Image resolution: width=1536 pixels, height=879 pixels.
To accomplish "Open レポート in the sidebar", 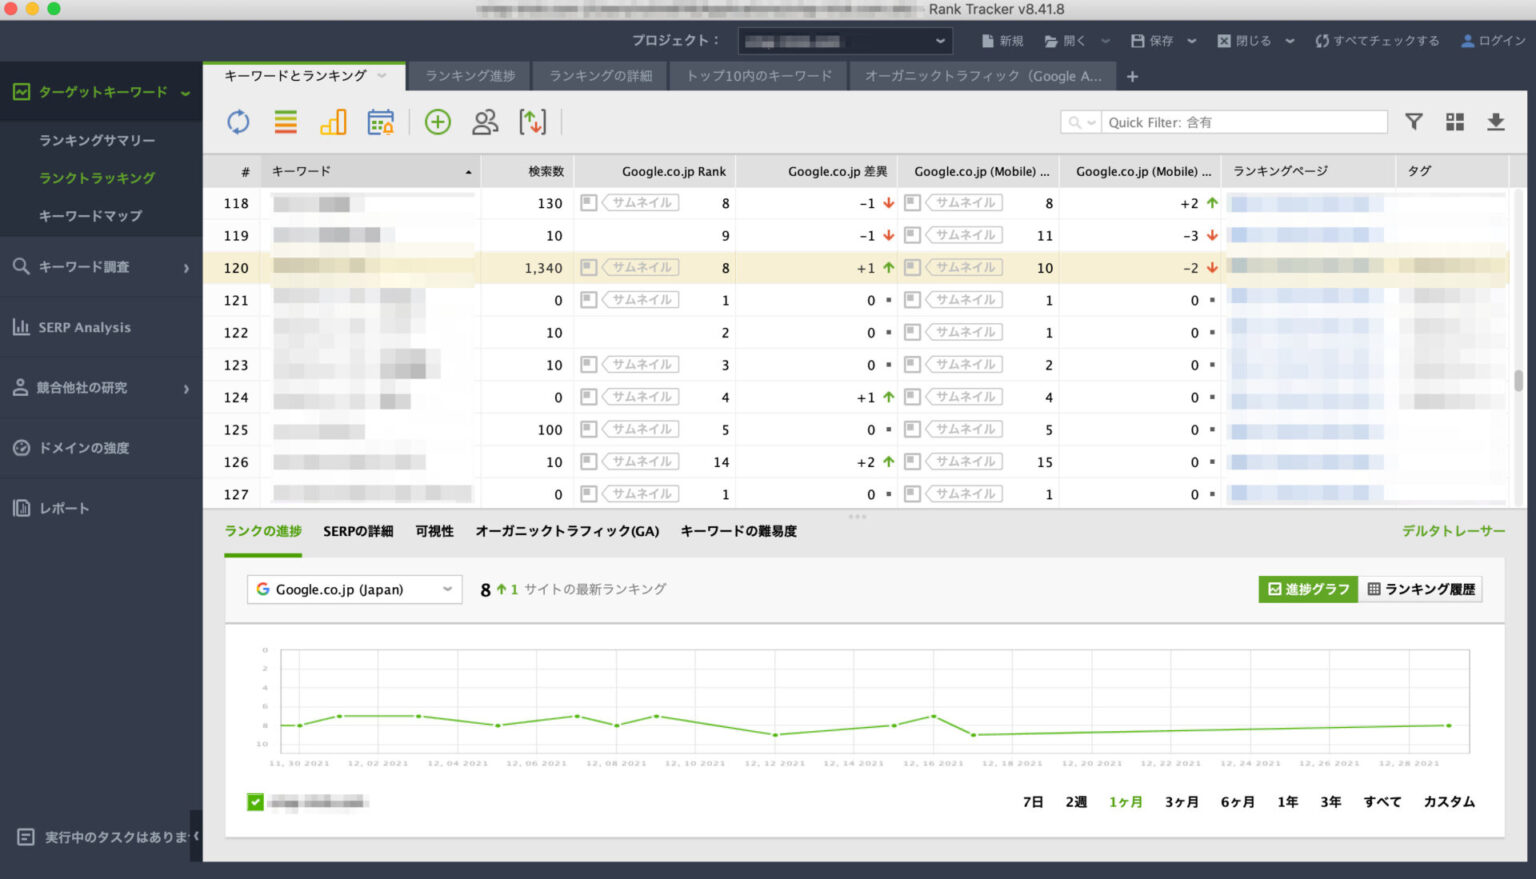I will [x=64, y=508].
